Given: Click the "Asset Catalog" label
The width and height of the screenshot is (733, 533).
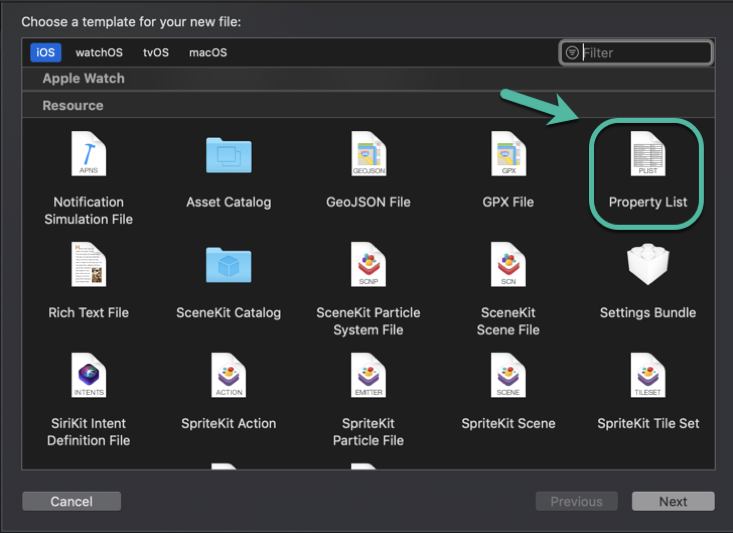Looking at the screenshot, I should (x=229, y=202).
